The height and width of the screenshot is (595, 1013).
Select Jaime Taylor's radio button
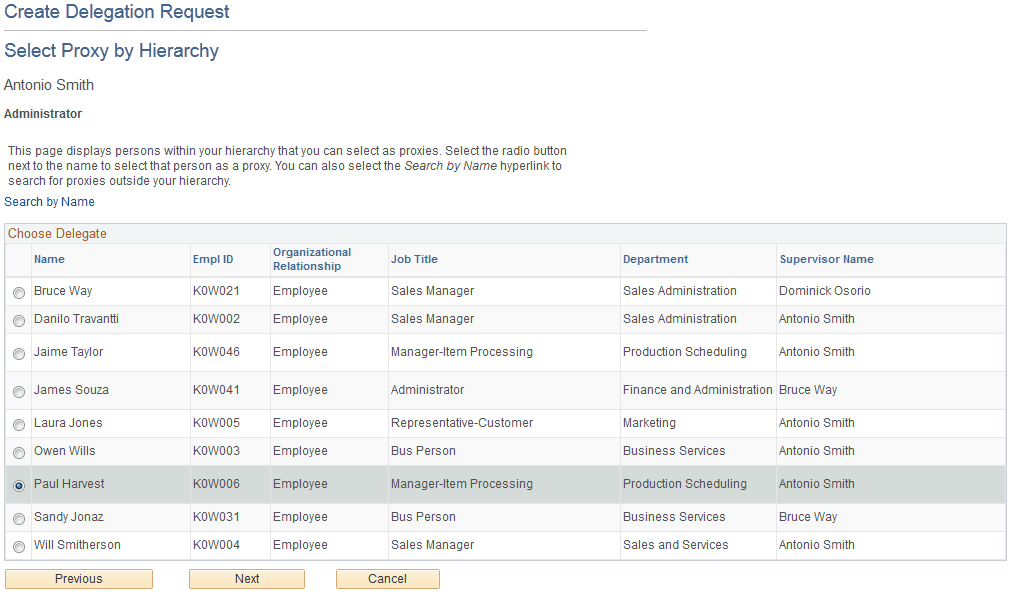[x=18, y=352]
